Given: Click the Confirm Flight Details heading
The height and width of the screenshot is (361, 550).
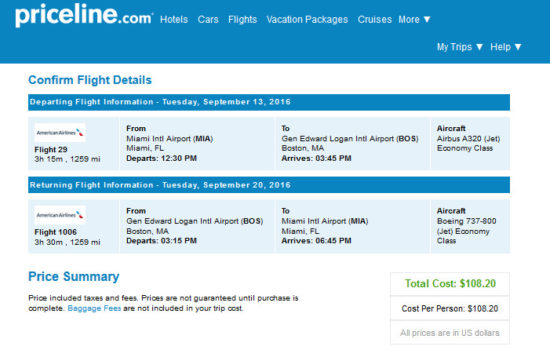Looking at the screenshot, I should 90,80.
